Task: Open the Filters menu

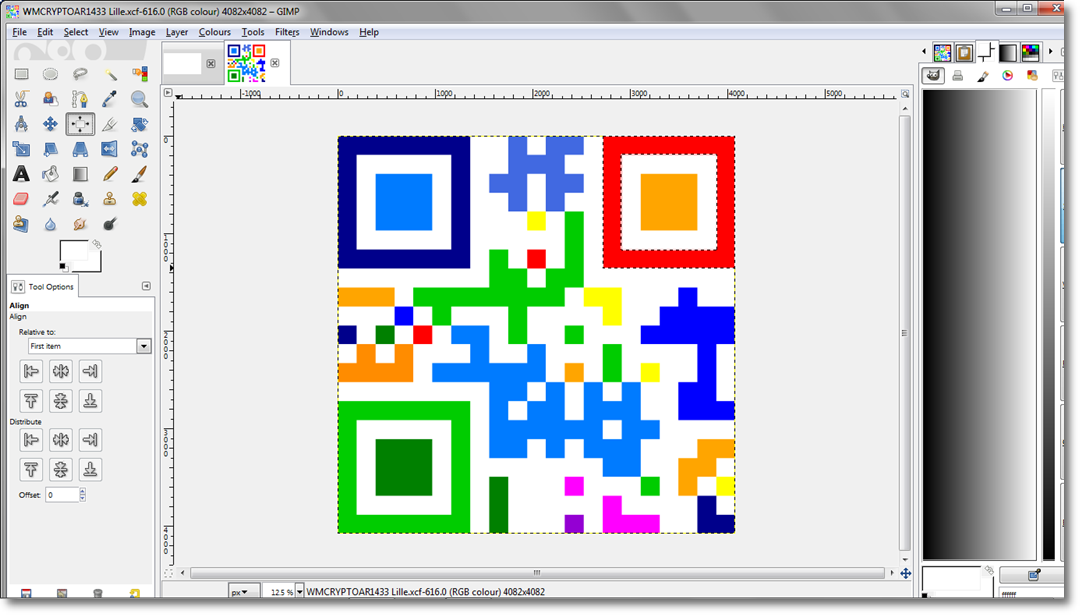Action: (287, 32)
